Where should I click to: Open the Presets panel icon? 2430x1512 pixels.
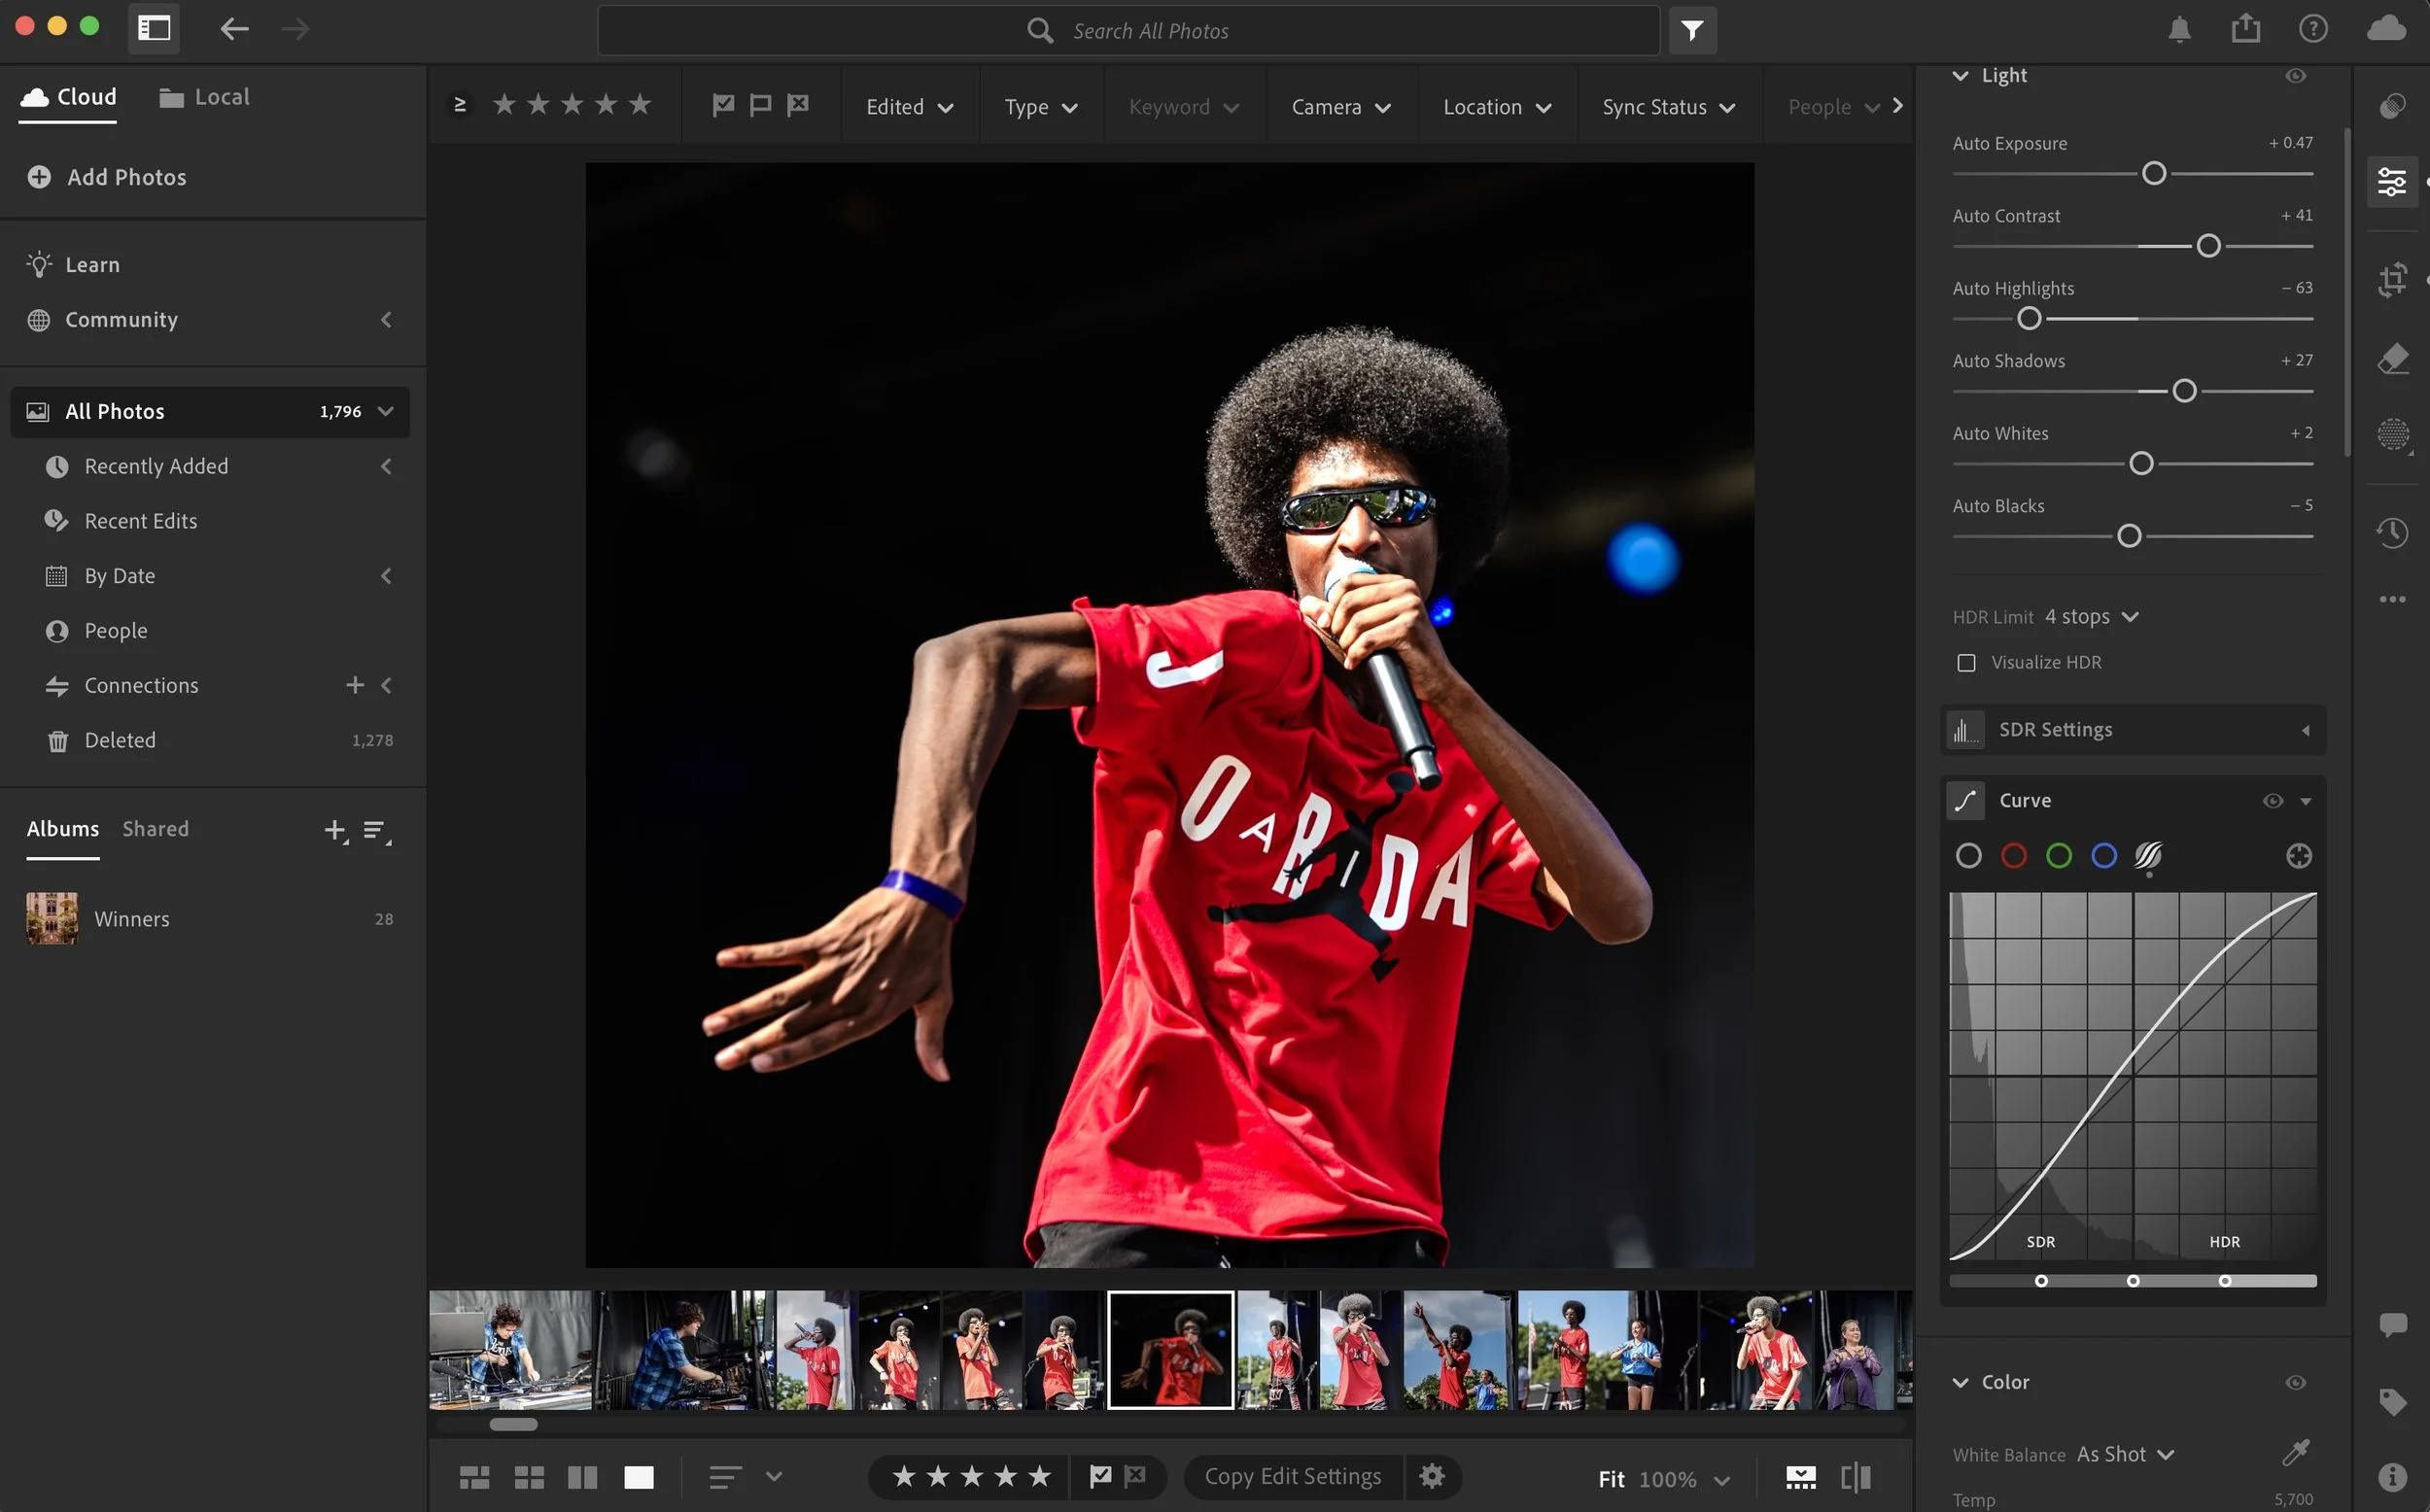coord(2392,106)
